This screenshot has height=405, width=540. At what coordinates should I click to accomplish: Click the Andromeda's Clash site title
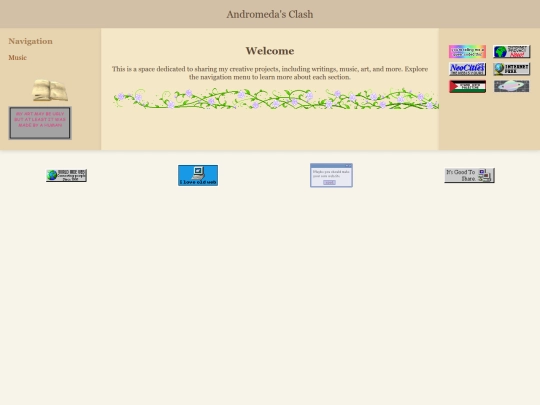pyautogui.click(x=270, y=14)
